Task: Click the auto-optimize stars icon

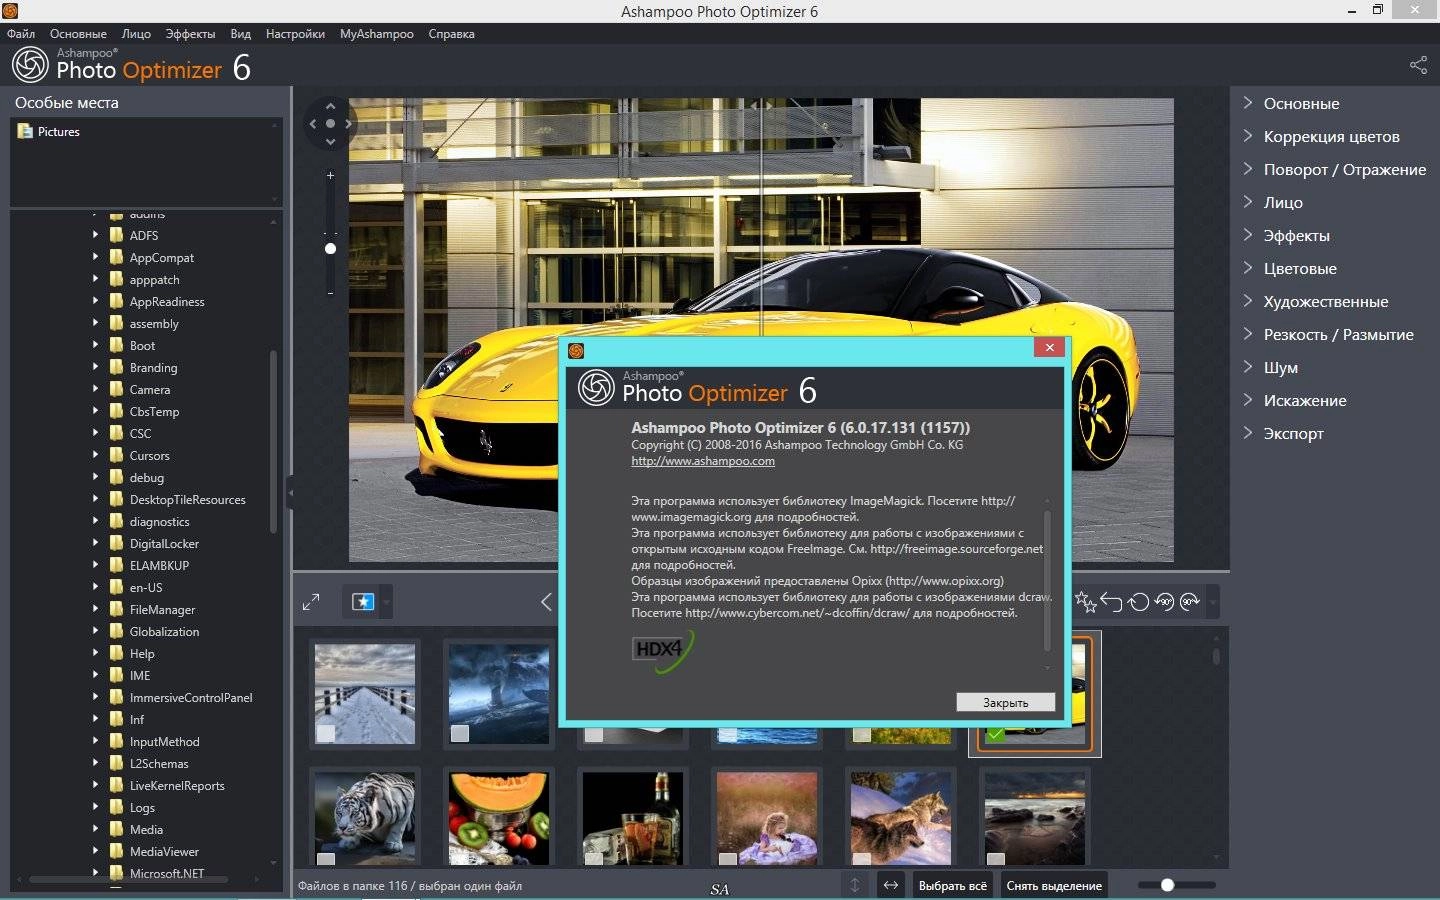Action: (x=1085, y=601)
